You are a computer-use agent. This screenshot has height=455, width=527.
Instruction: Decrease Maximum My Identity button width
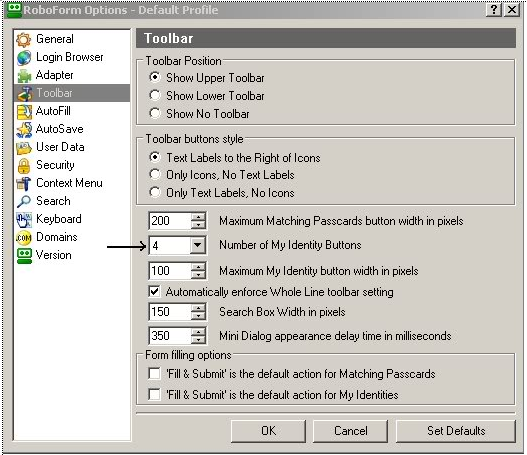tap(198, 275)
